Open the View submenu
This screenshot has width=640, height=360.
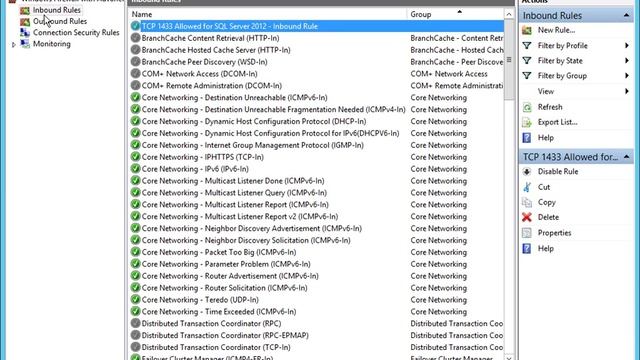[546, 91]
